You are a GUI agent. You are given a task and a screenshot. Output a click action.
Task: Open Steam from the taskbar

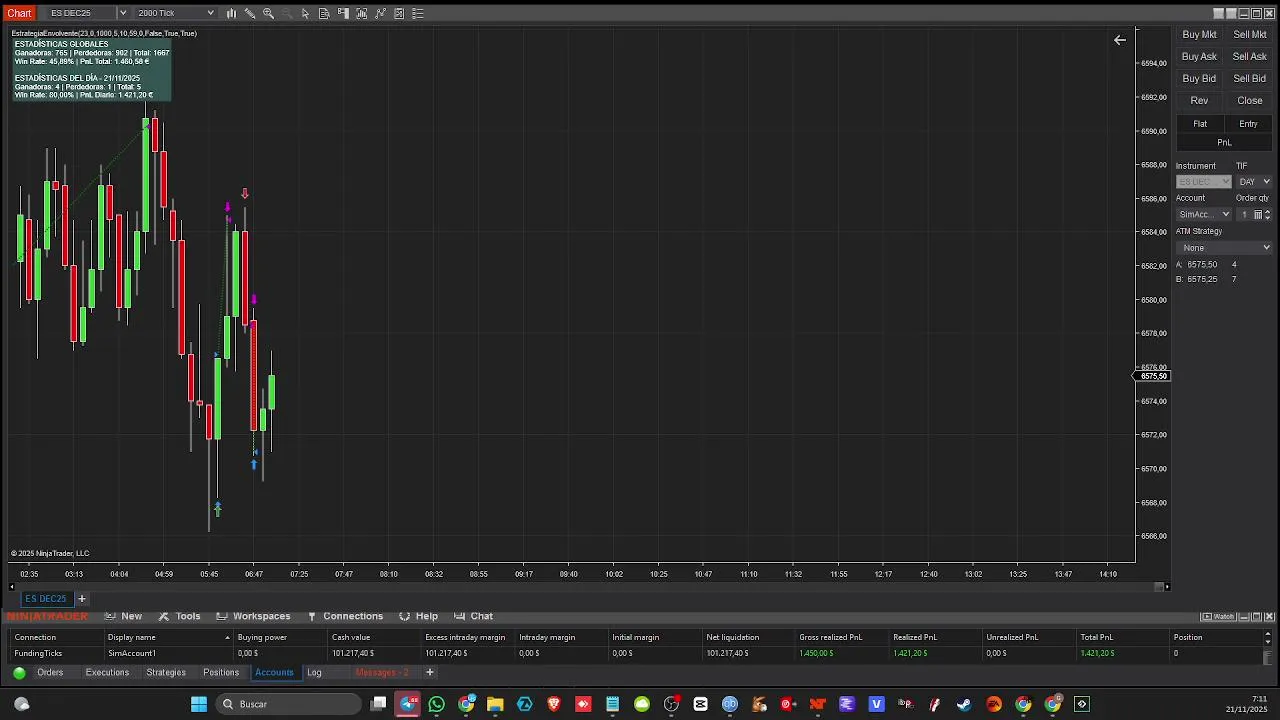(x=964, y=704)
